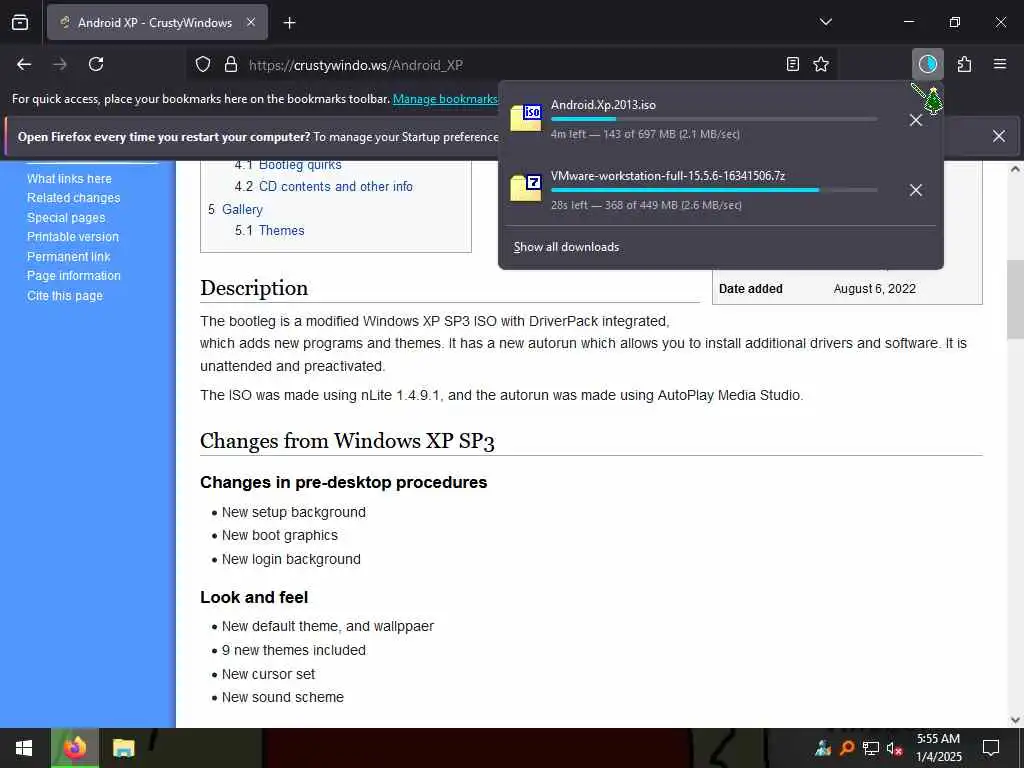Screen dimensions: 1024x768
Task: Go back to the previous page
Action: coord(24,64)
